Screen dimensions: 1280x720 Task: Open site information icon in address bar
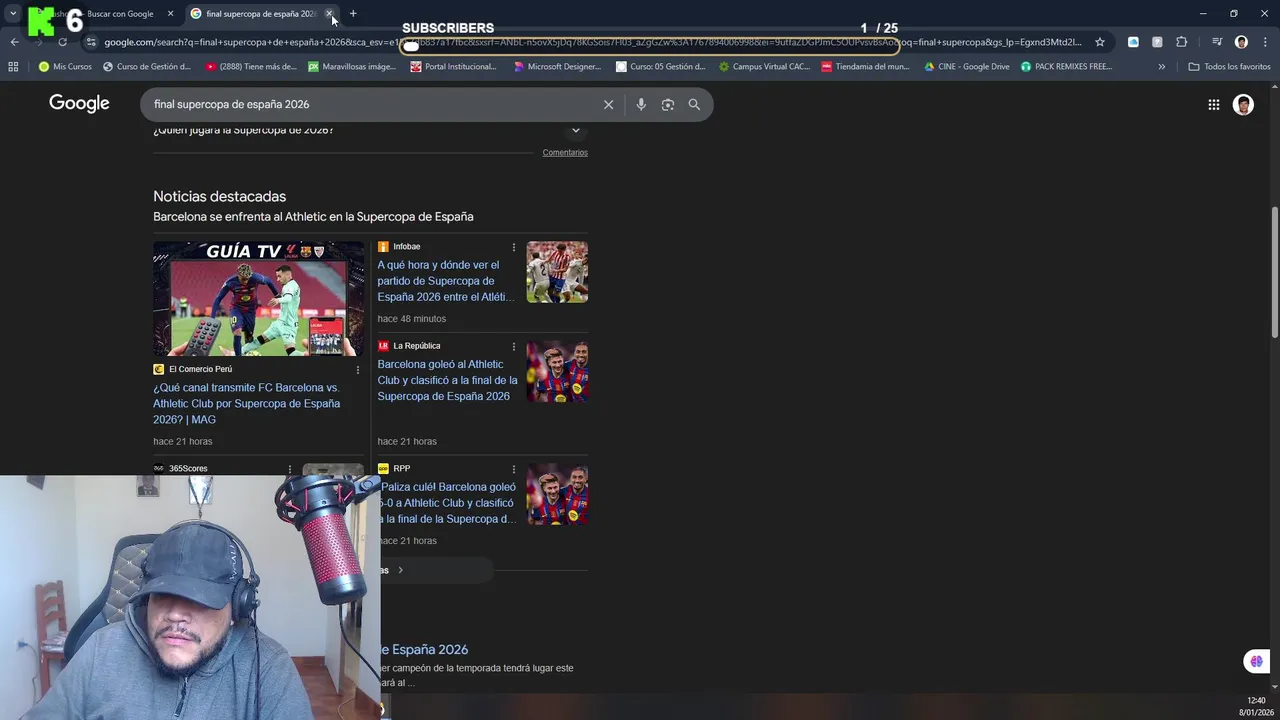tap(91, 42)
